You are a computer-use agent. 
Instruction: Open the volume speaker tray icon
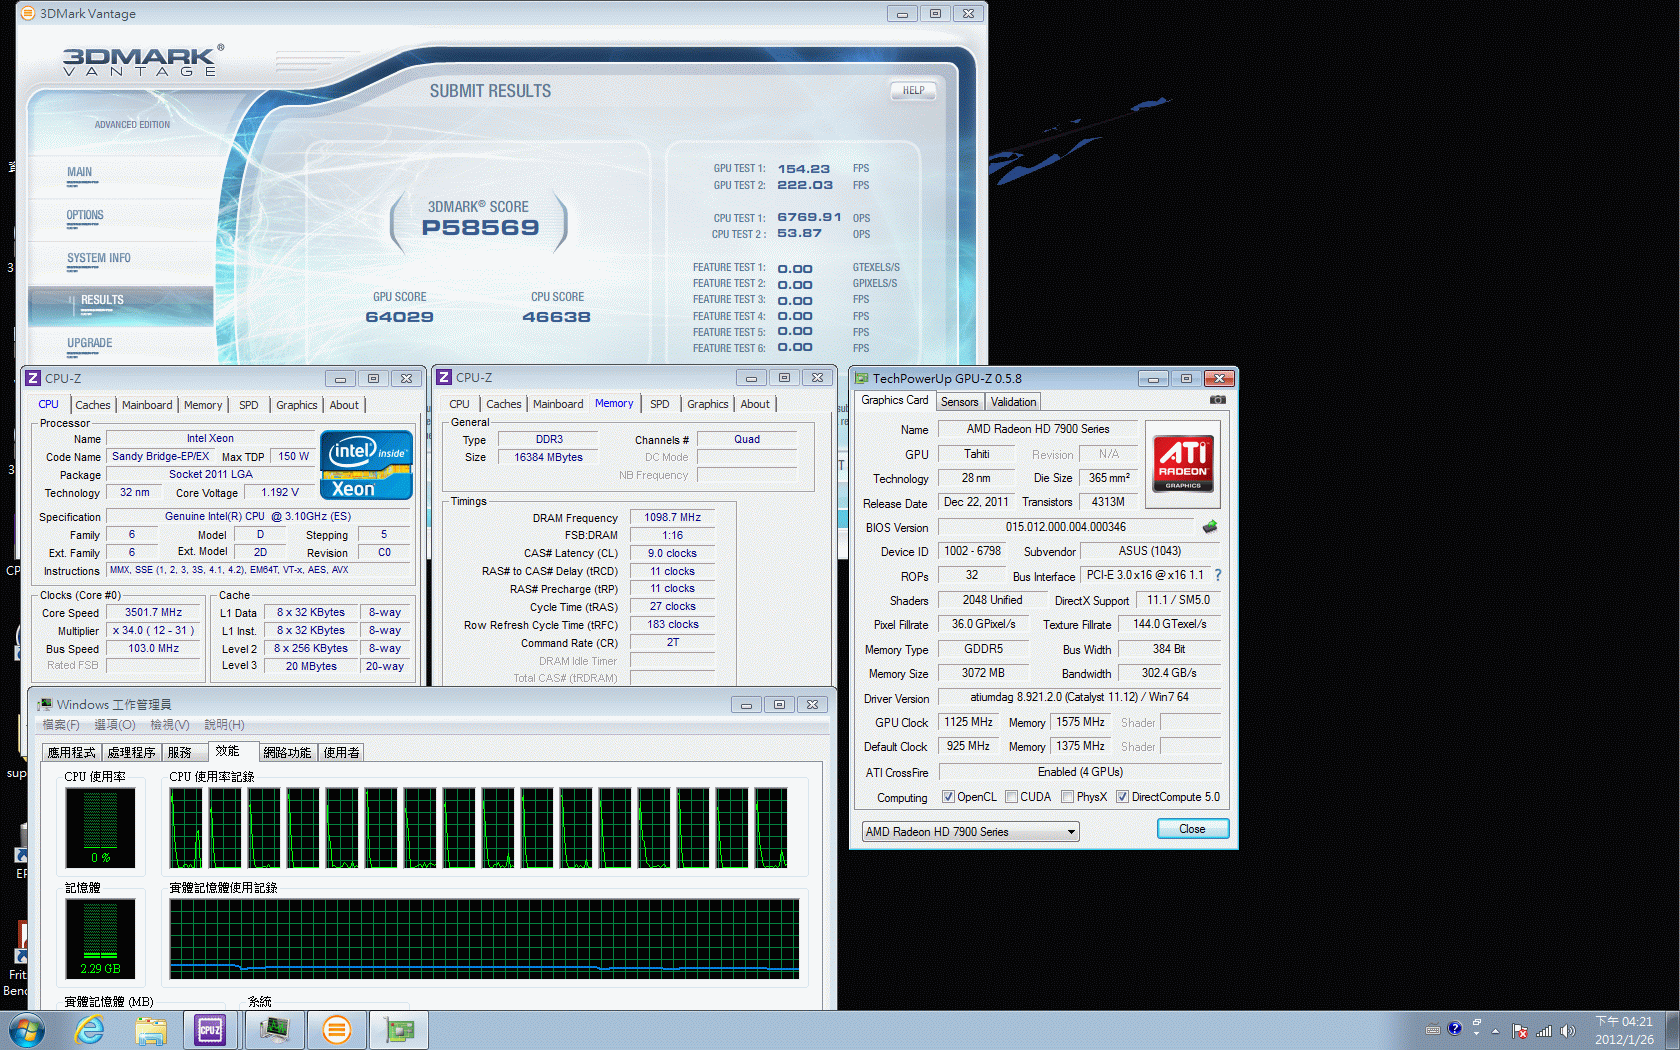(1567, 1031)
